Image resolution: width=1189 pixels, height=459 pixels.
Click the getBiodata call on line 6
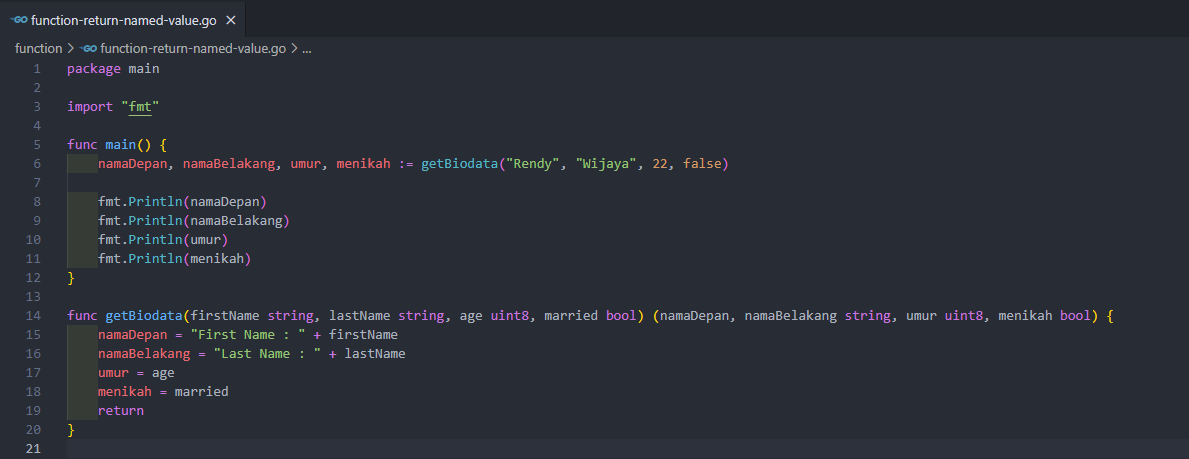point(460,164)
